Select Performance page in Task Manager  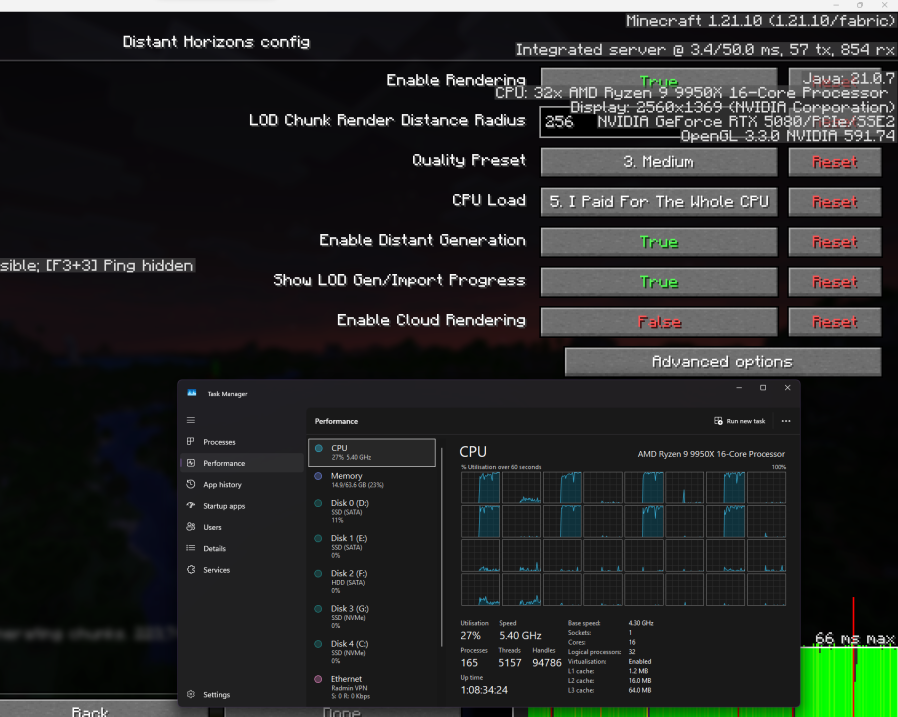click(x=242, y=463)
